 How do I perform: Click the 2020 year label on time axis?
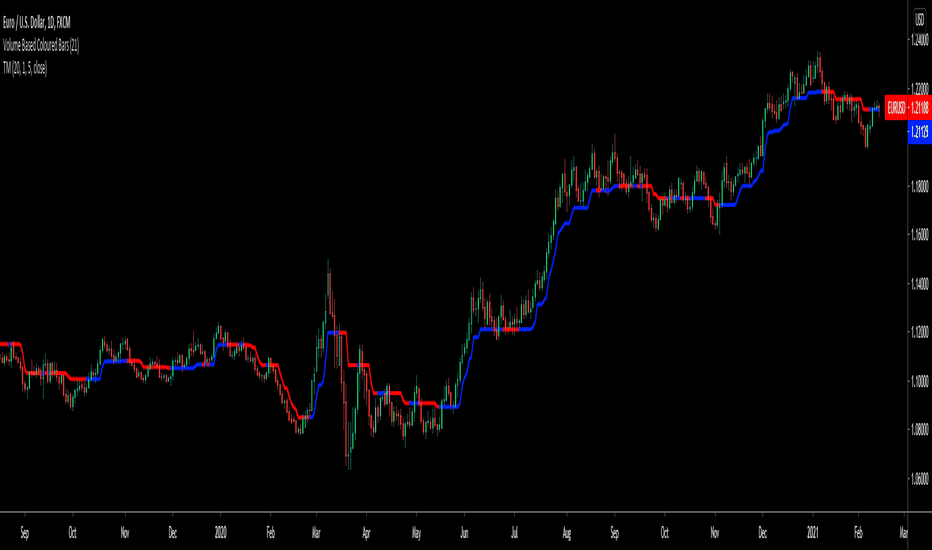[x=221, y=533]
